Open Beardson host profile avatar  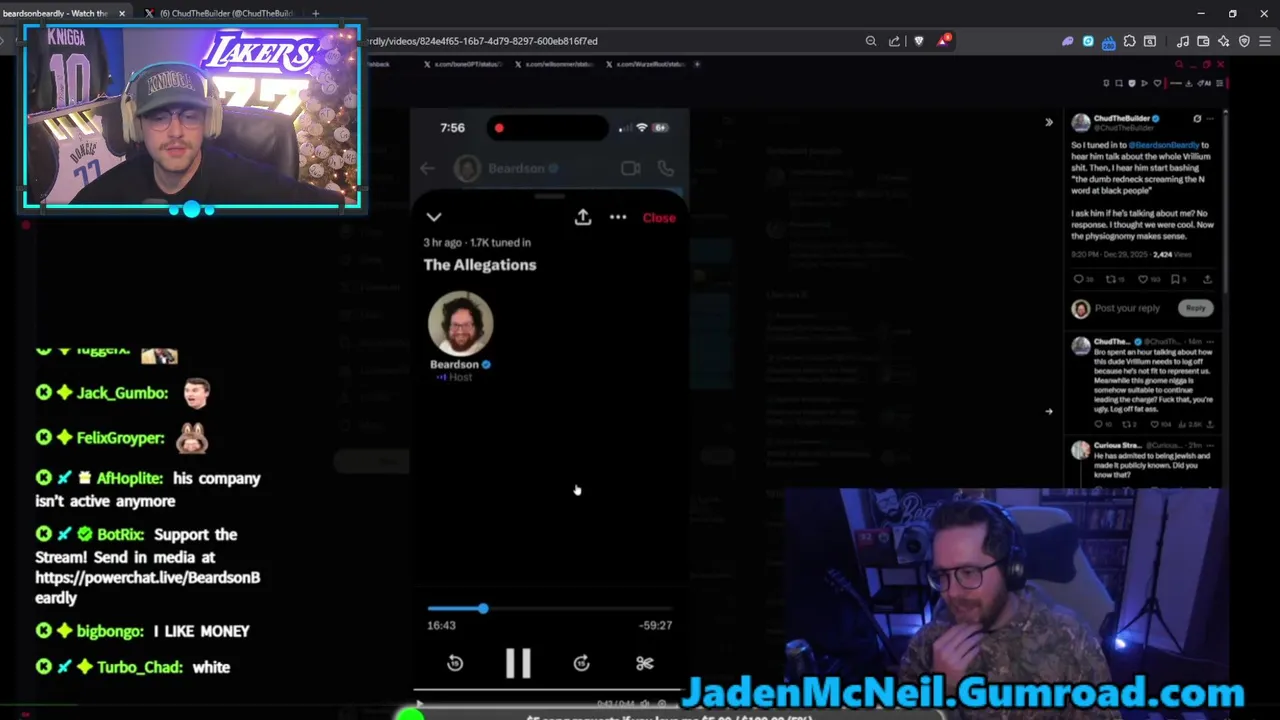[x=461, y=323]
